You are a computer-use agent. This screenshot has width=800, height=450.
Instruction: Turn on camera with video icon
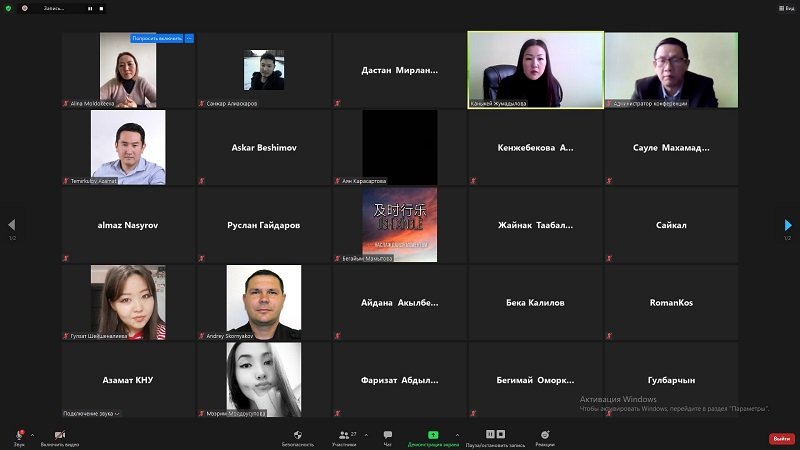point(59,435)
